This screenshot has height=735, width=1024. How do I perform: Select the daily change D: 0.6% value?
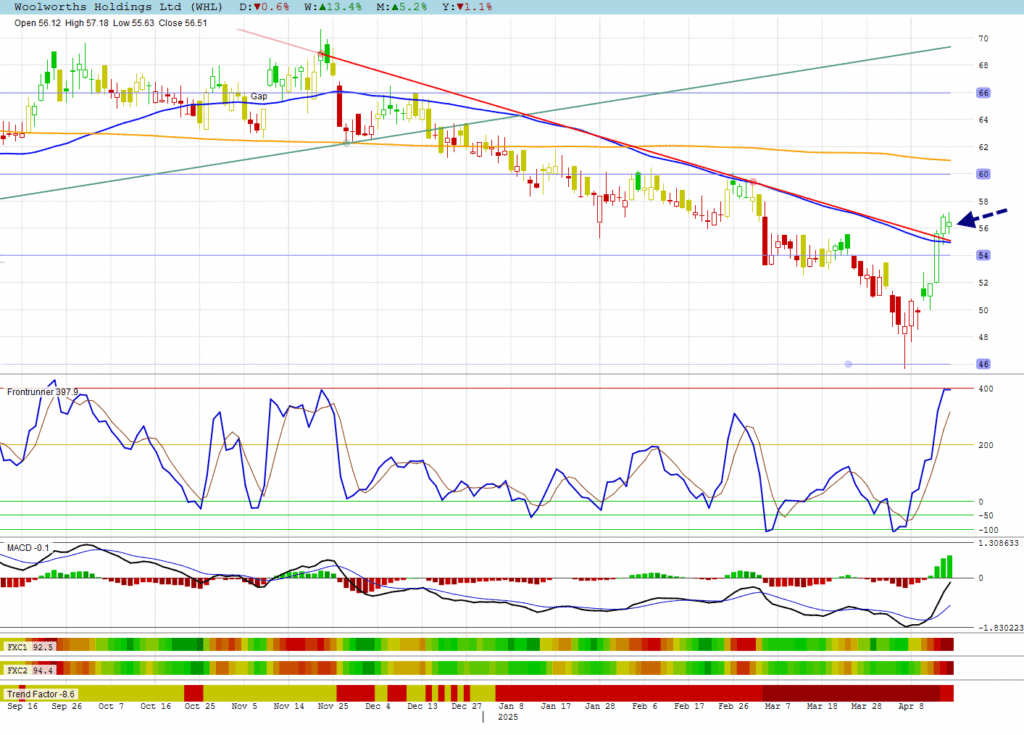pyautogui.click(x=264, y=7)
